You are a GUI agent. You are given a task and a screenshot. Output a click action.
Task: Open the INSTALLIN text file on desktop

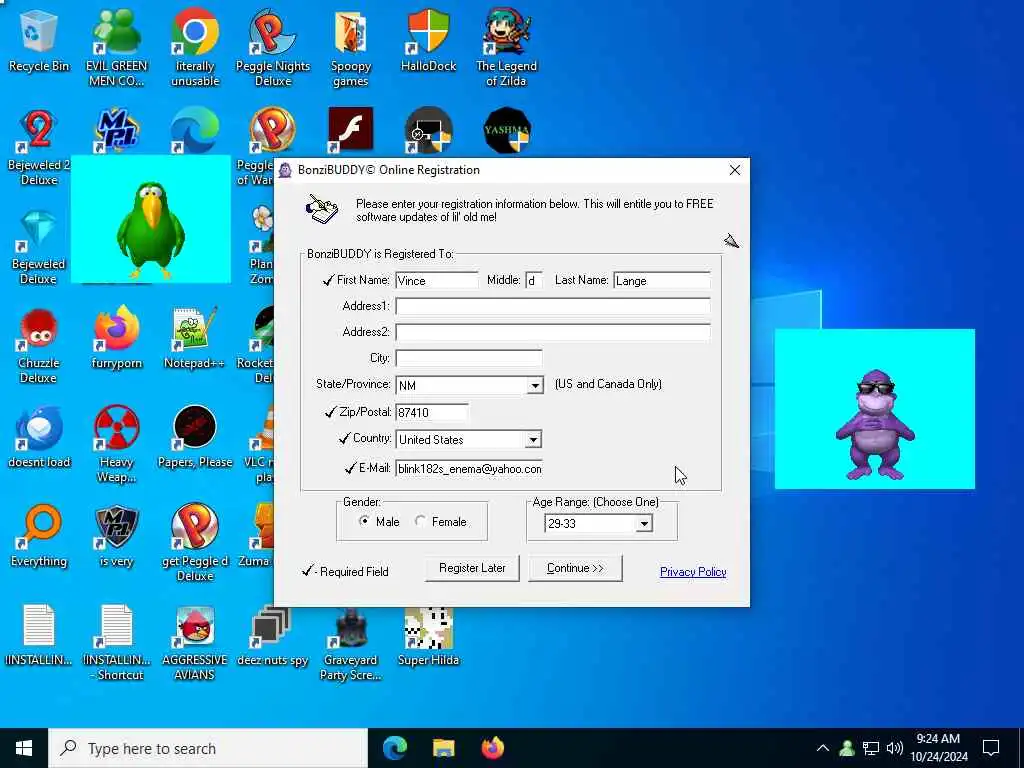[x=39, y=636]
